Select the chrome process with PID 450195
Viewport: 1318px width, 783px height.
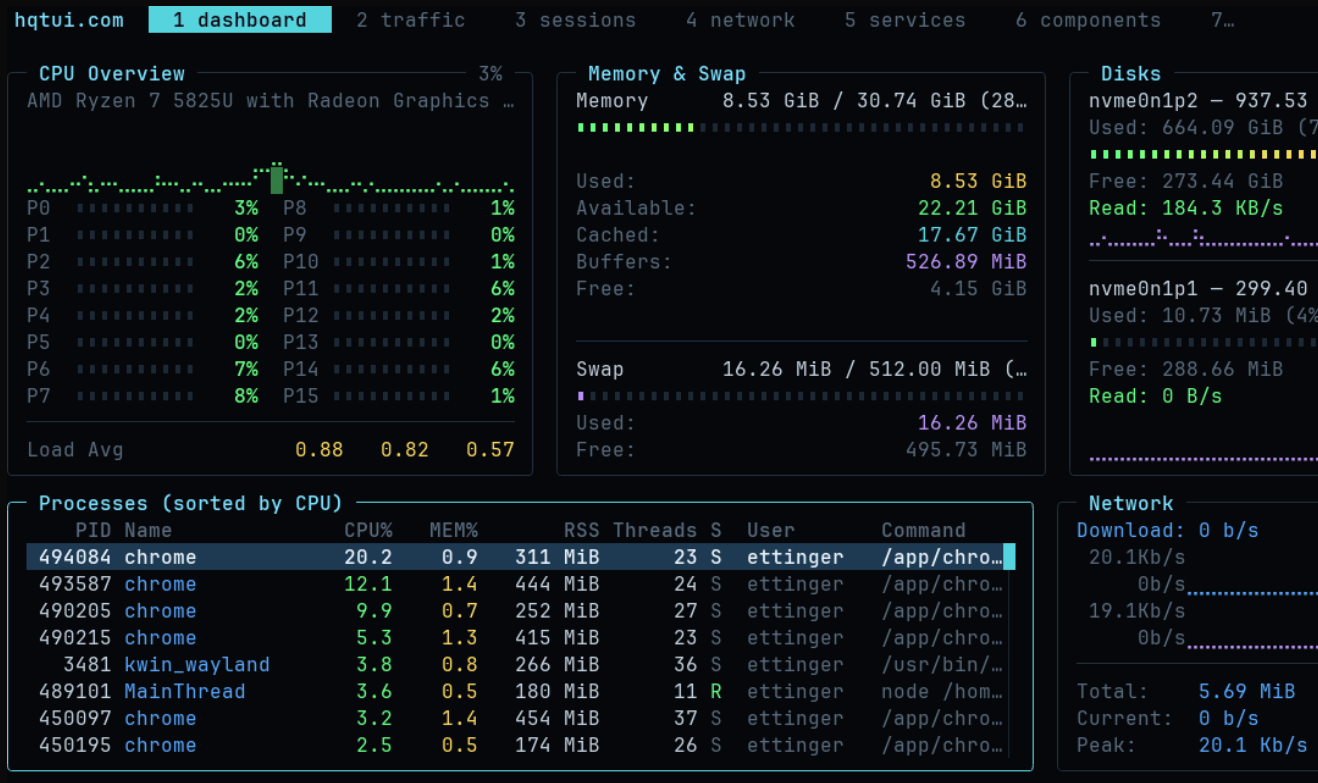tap(516, 746)
